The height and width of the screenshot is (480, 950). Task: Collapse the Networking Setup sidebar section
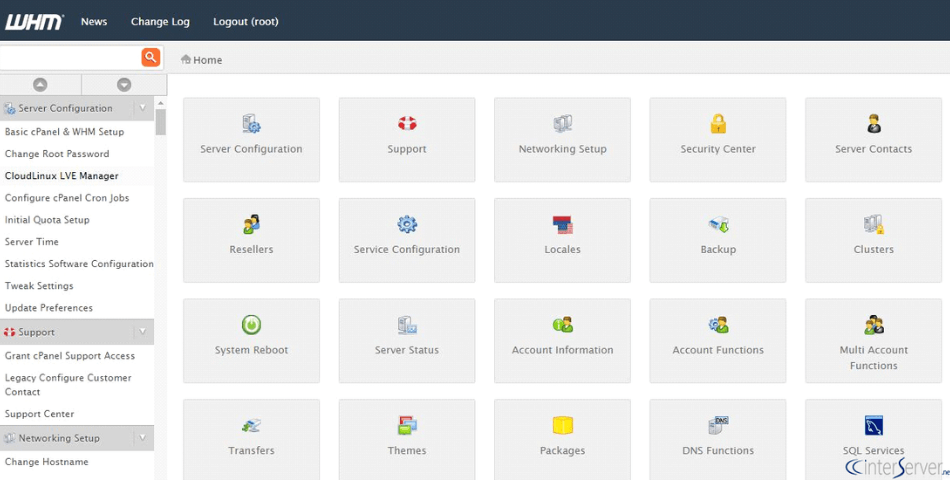142,438
